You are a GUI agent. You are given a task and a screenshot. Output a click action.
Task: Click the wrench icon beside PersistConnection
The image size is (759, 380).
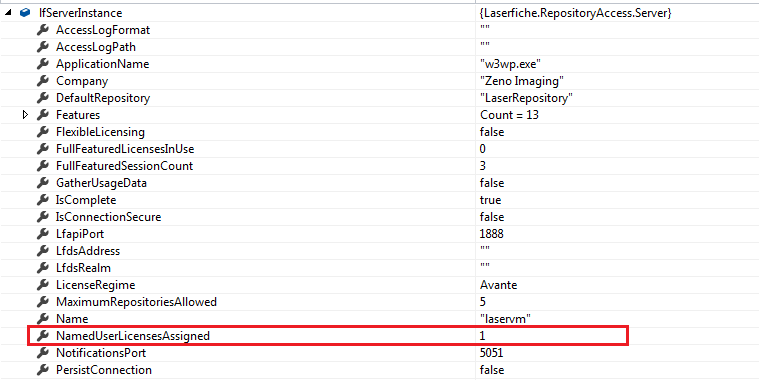[x=43, y=370]
